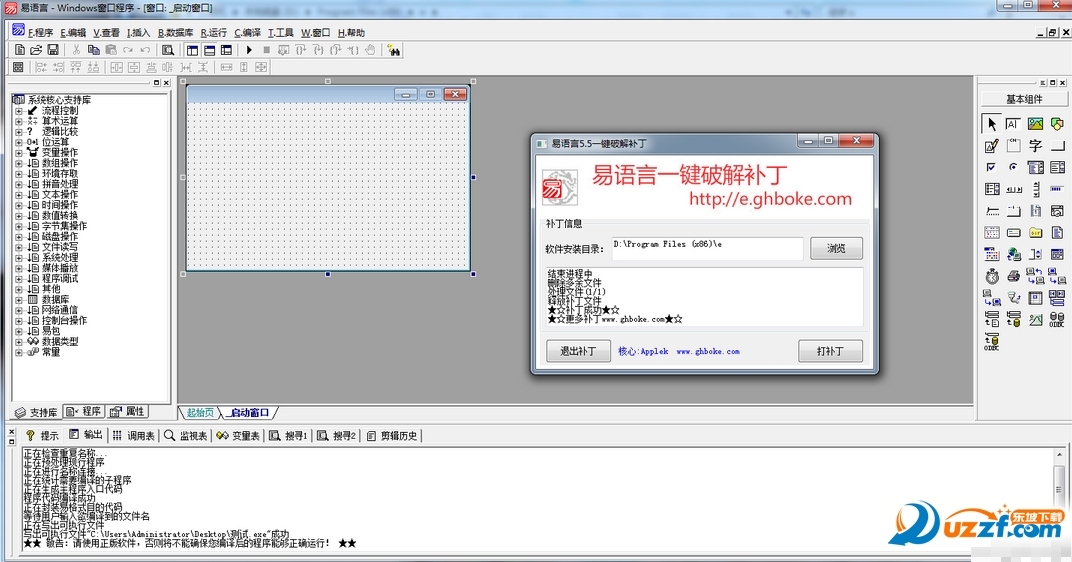The width and height of the screenshot is (1072, 562).
Task: Select the horizontal scrollbar component icon
Action: coord(1013,189)
